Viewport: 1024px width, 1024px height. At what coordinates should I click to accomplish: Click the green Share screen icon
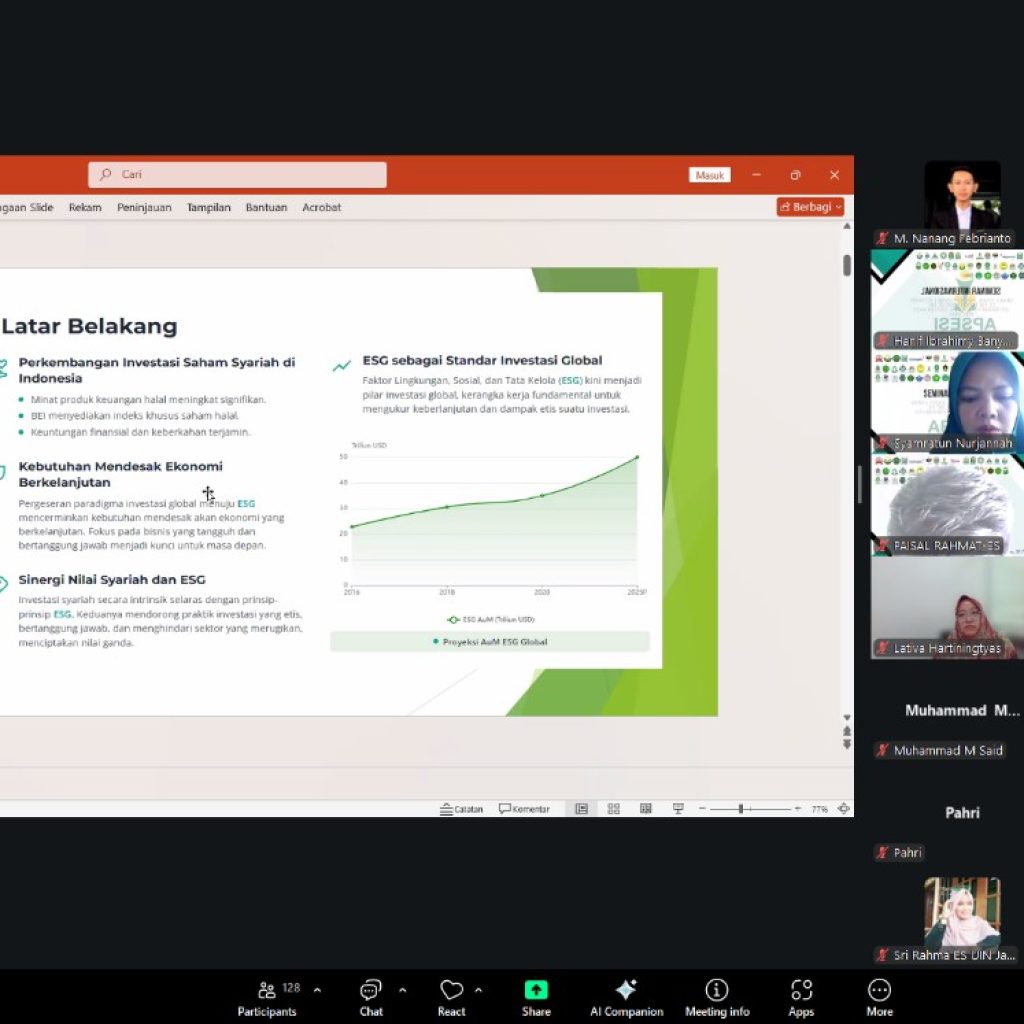pyautogui.click(x=536, y=989)
